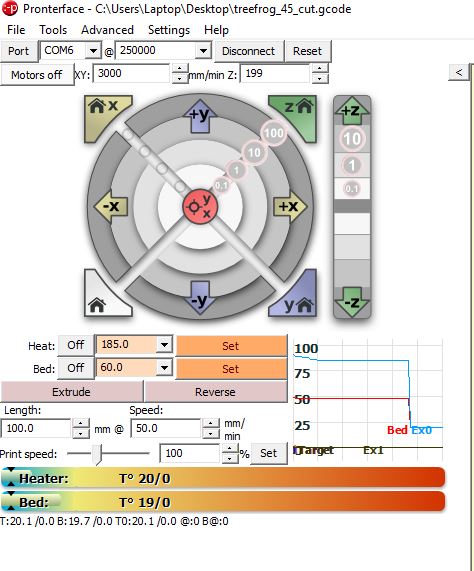Click the Bed temperature gauge bar
Viewport: 474px width, 571px height.
pyautogui.click(x=223, y=502)
